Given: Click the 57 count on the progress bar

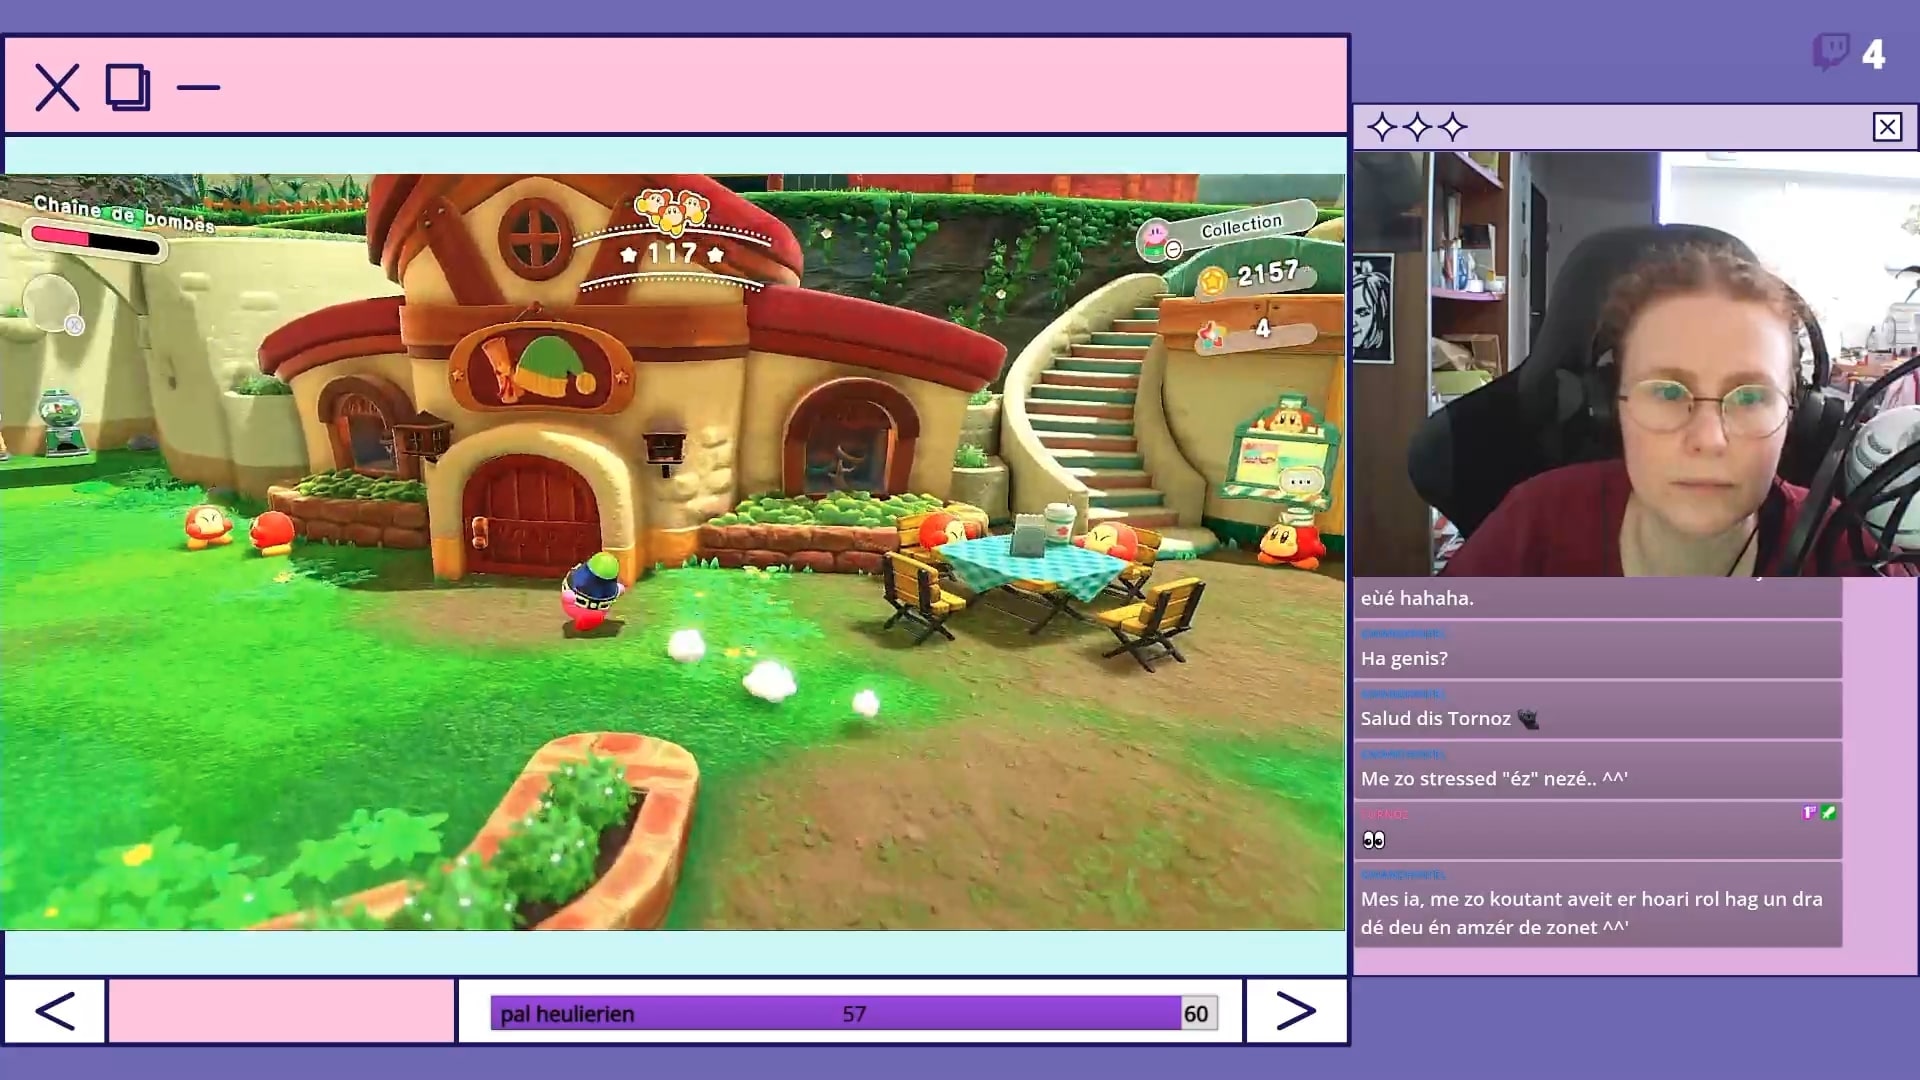Looking at the screenshot, I should (854, 1014).
